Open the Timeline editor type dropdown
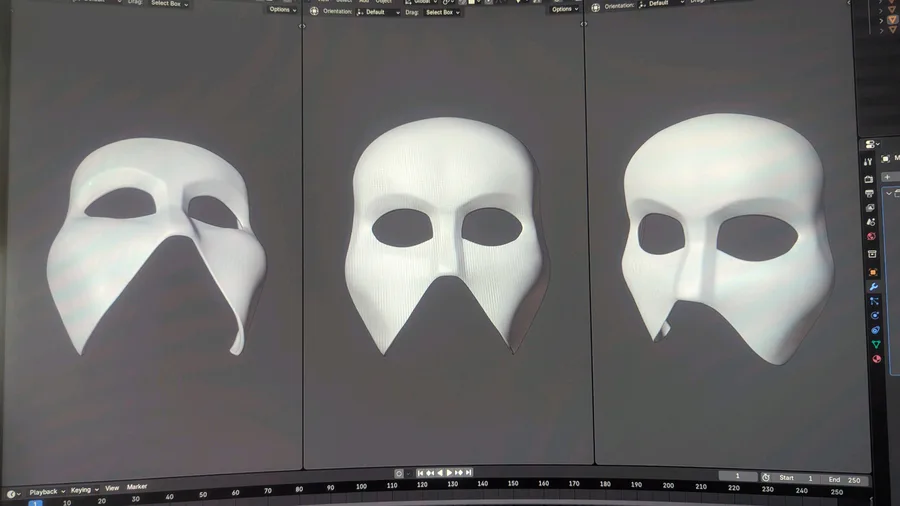900x506 pixels. (x=13, y=493)
